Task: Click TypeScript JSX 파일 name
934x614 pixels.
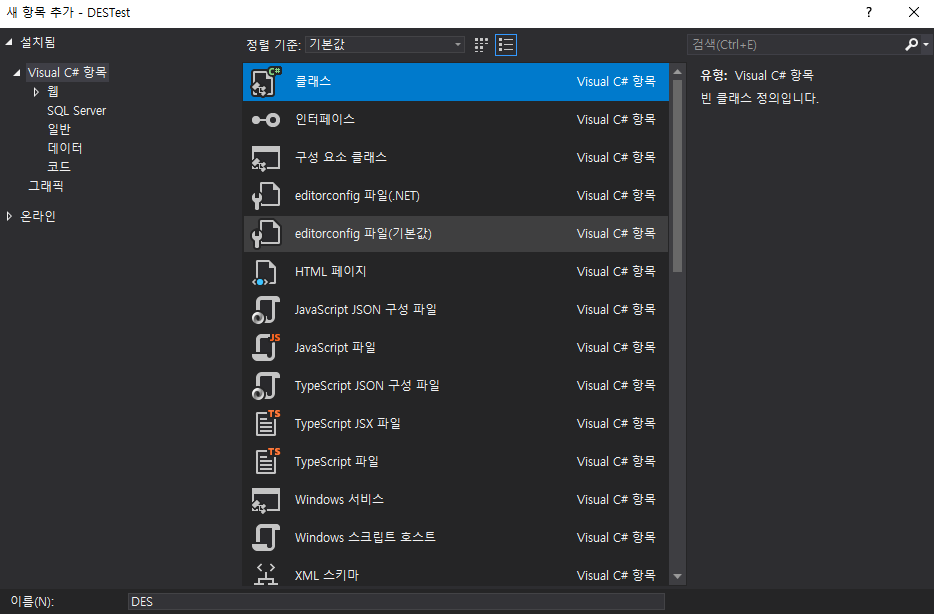Action: tap(347, 423)
